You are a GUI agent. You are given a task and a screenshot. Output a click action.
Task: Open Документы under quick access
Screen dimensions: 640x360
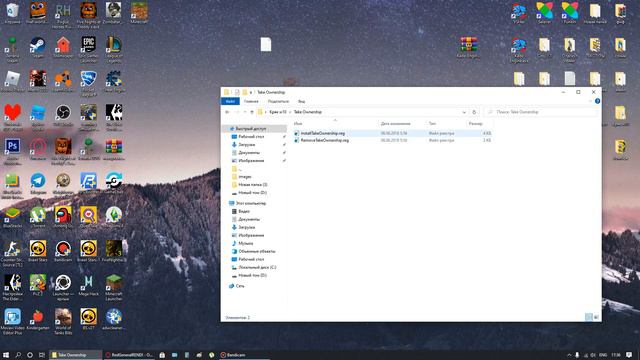click(x=249, y=153)
